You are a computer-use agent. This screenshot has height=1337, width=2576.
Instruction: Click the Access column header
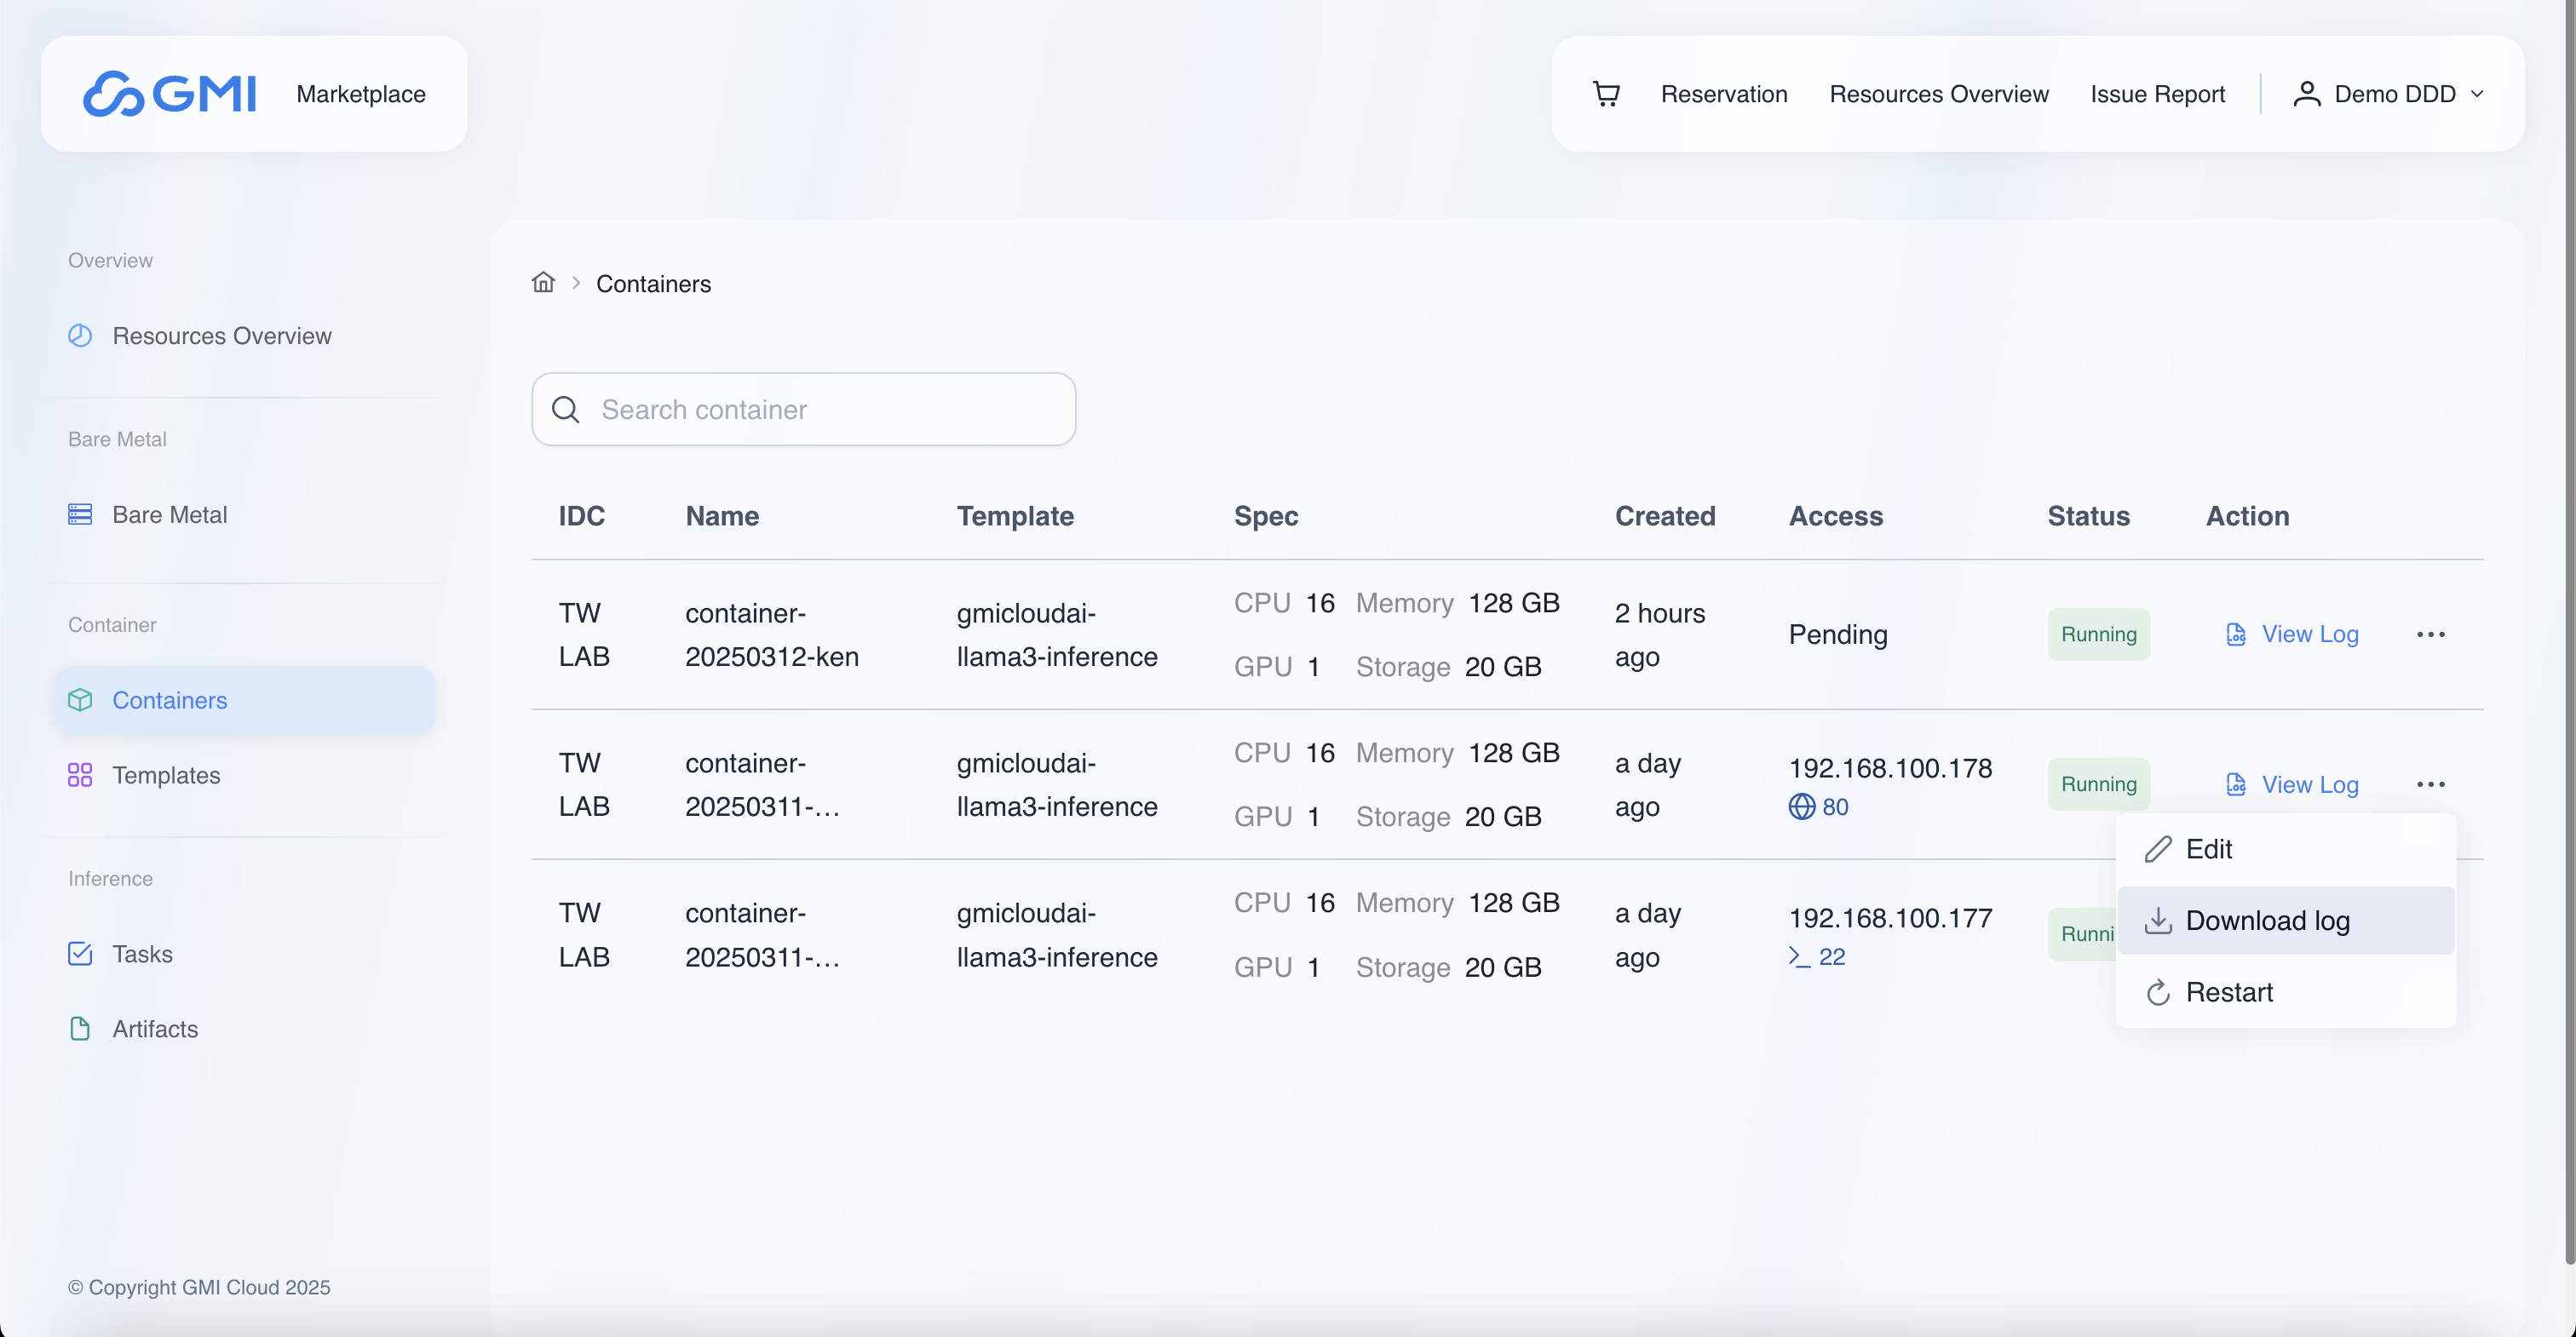pyautogui.click(x=1836, y=515)
